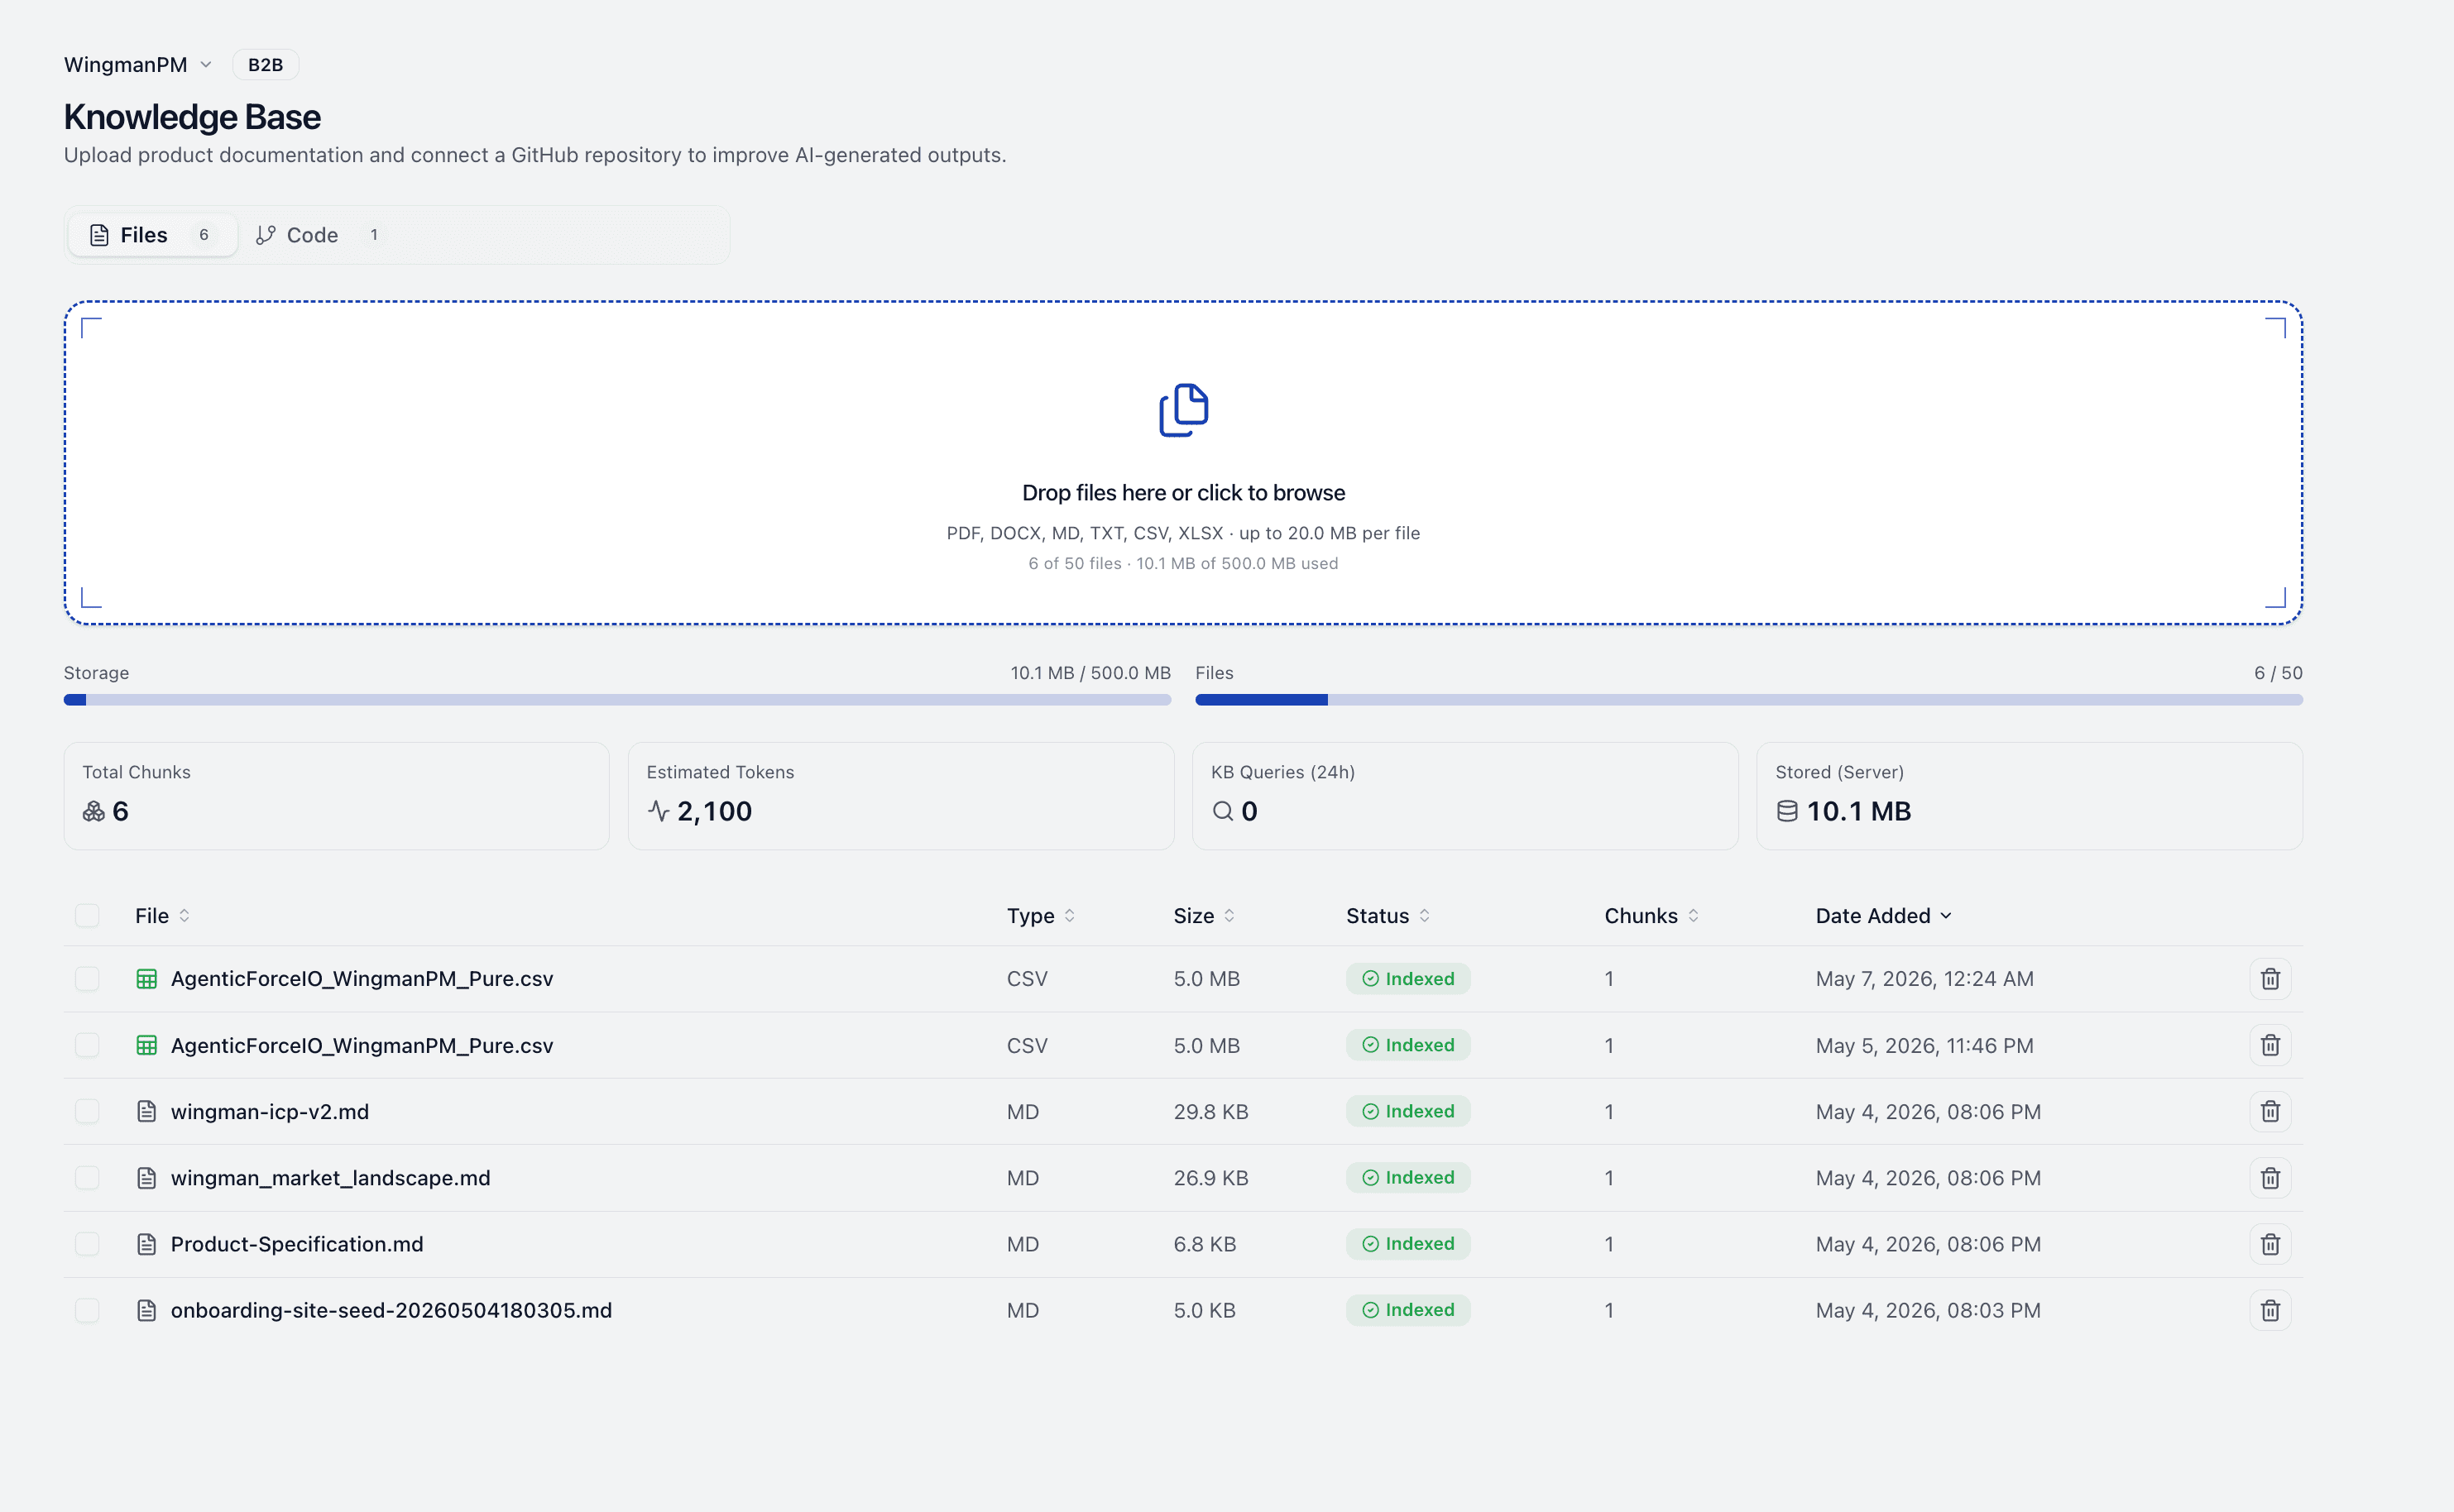Select checkbox for wingman_market_landscape.md
Viewport: 2454px width, 1512px height.
pos(87,1178)
